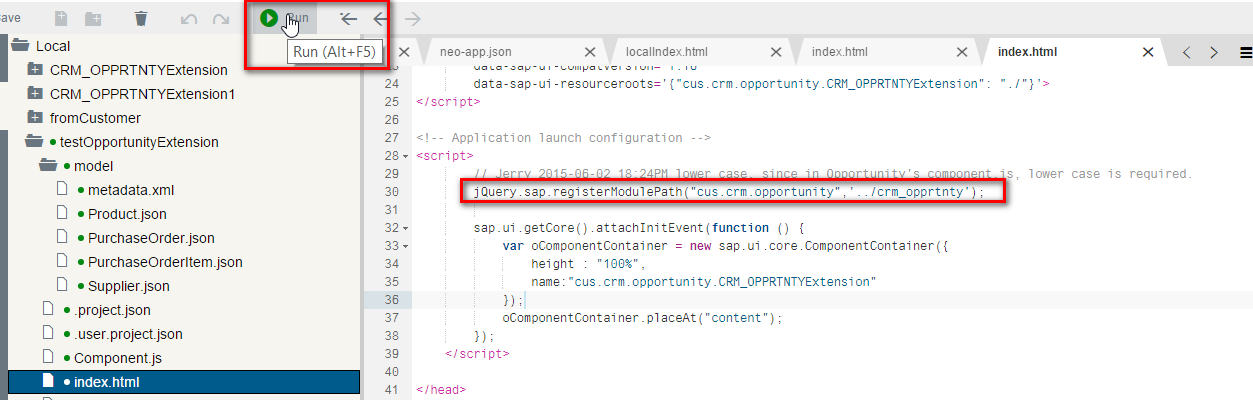
Task: Click the Jerry 2015-06-02 comment line
Action: point(833,174)
